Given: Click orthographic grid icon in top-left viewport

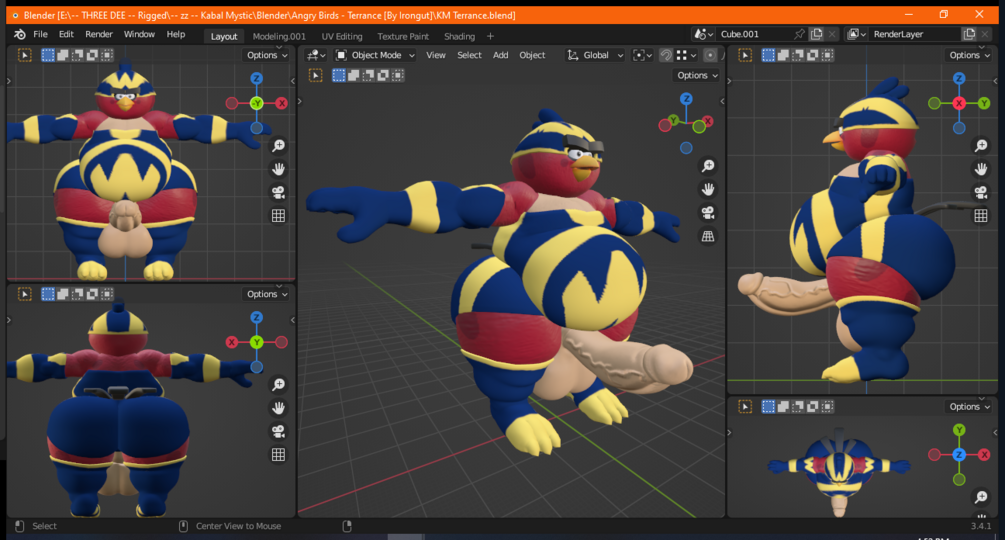Looking at the screenshot, I should coord(278,216).
